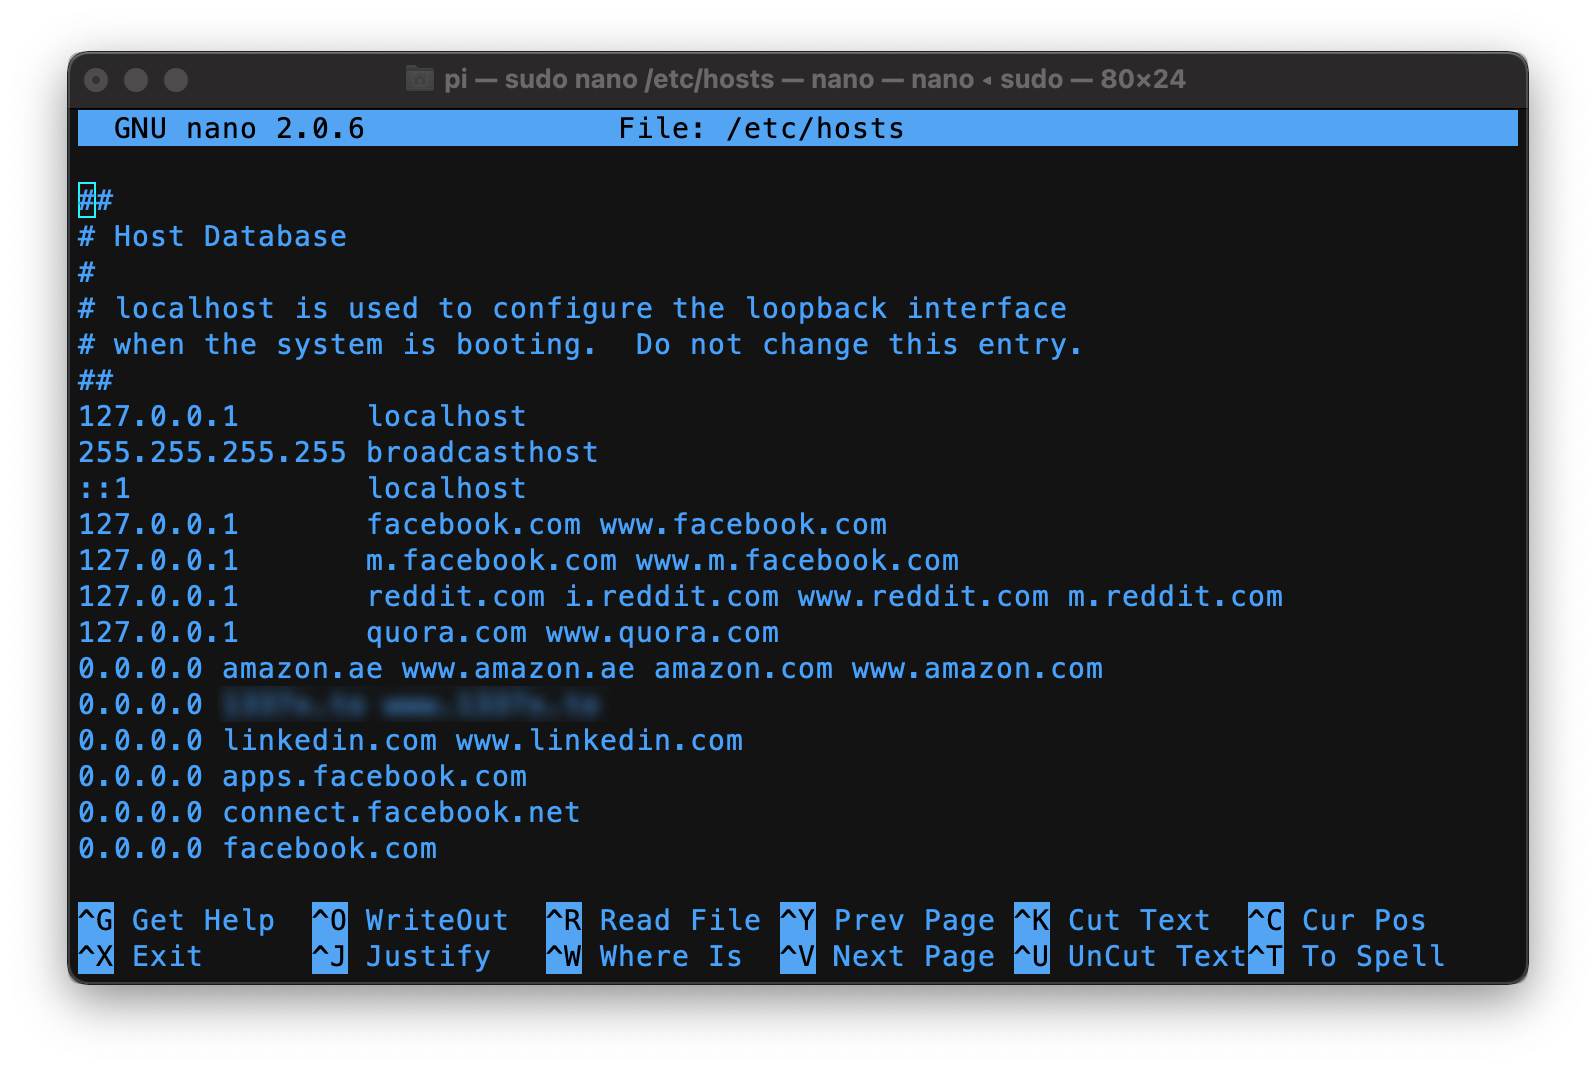Click 'i.reddit.com' hostname
The image size is (1596, 1068).
(671, 596)
